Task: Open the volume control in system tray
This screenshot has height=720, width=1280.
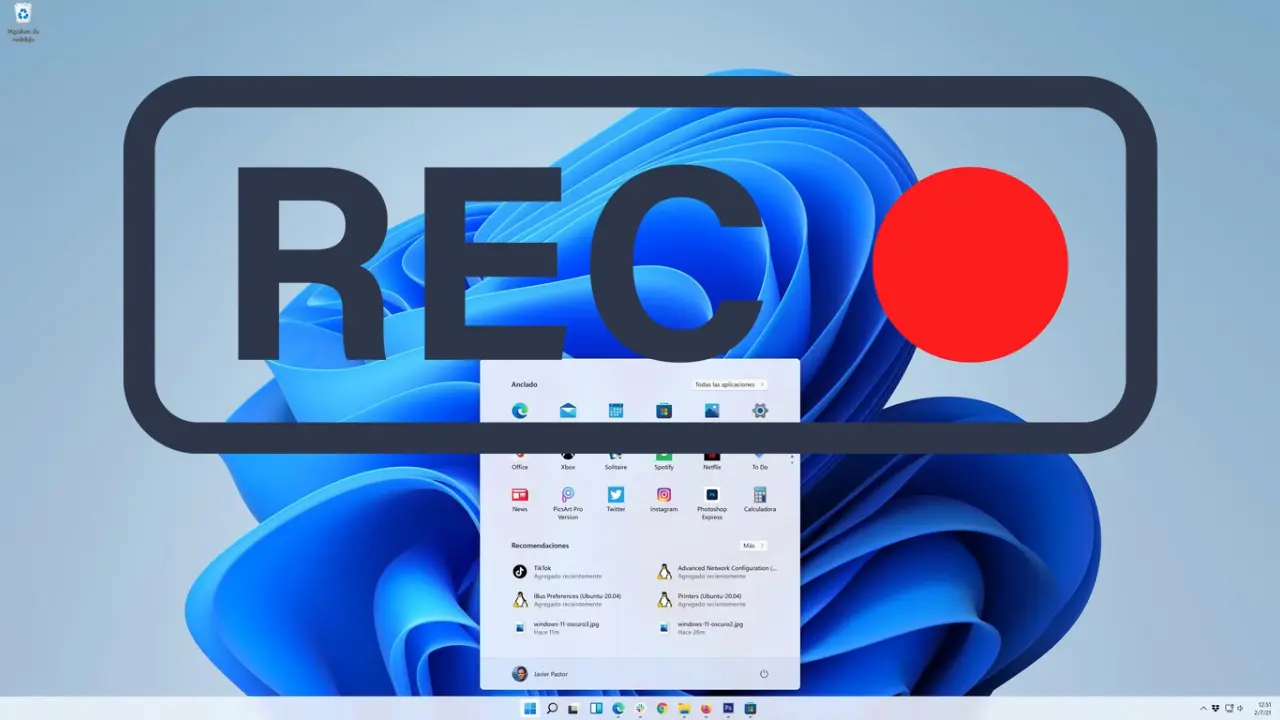Action: tap(1240, 709)
